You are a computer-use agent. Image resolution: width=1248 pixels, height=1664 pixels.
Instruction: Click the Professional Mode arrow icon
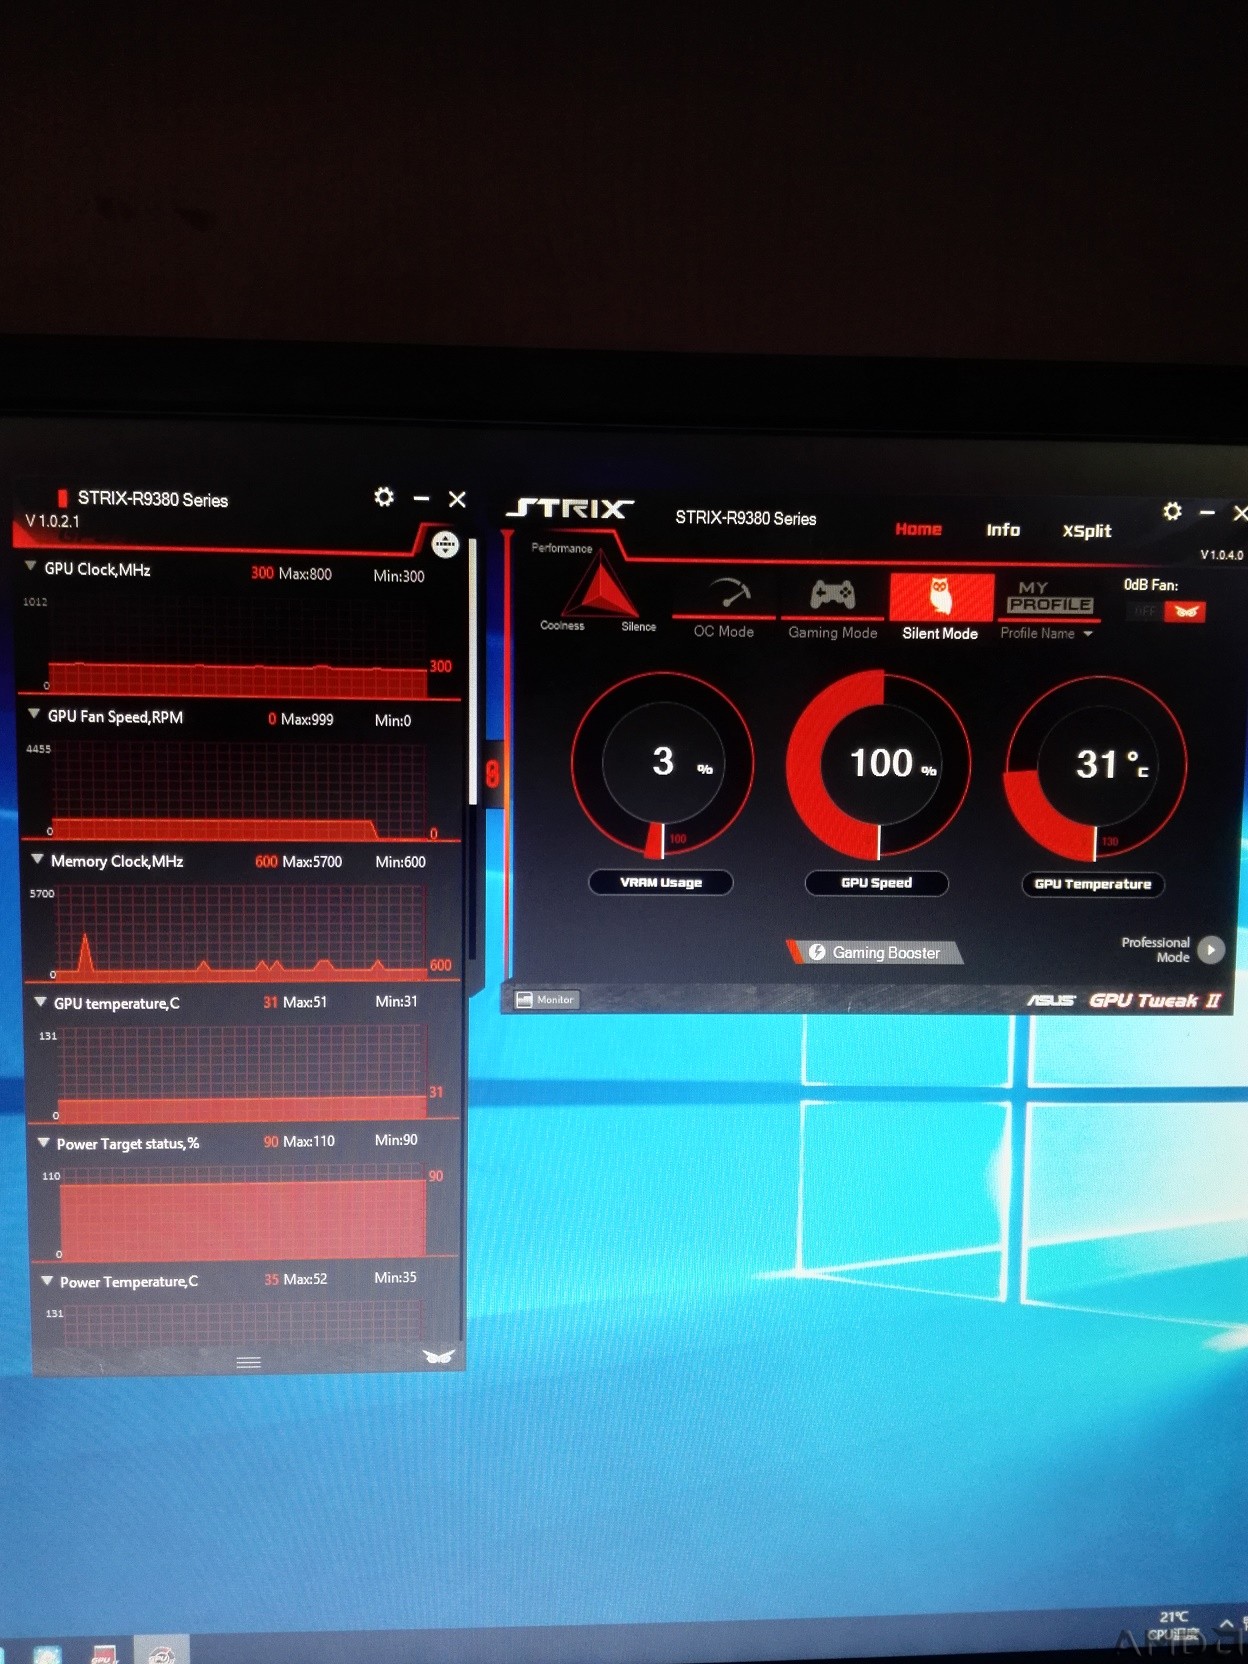click(x=1211, y=949)
